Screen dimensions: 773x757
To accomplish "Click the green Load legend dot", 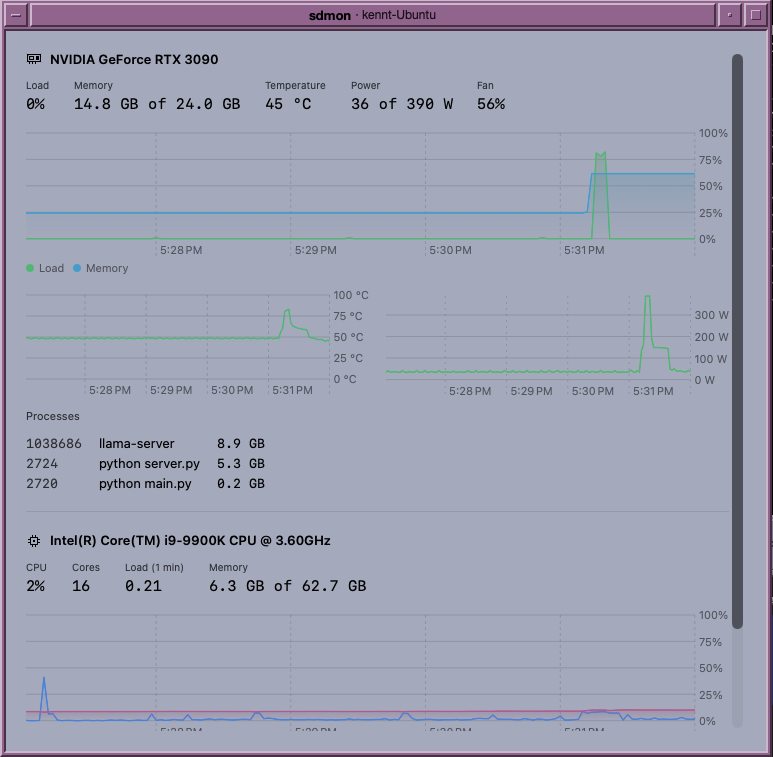I will click(30, 268).
